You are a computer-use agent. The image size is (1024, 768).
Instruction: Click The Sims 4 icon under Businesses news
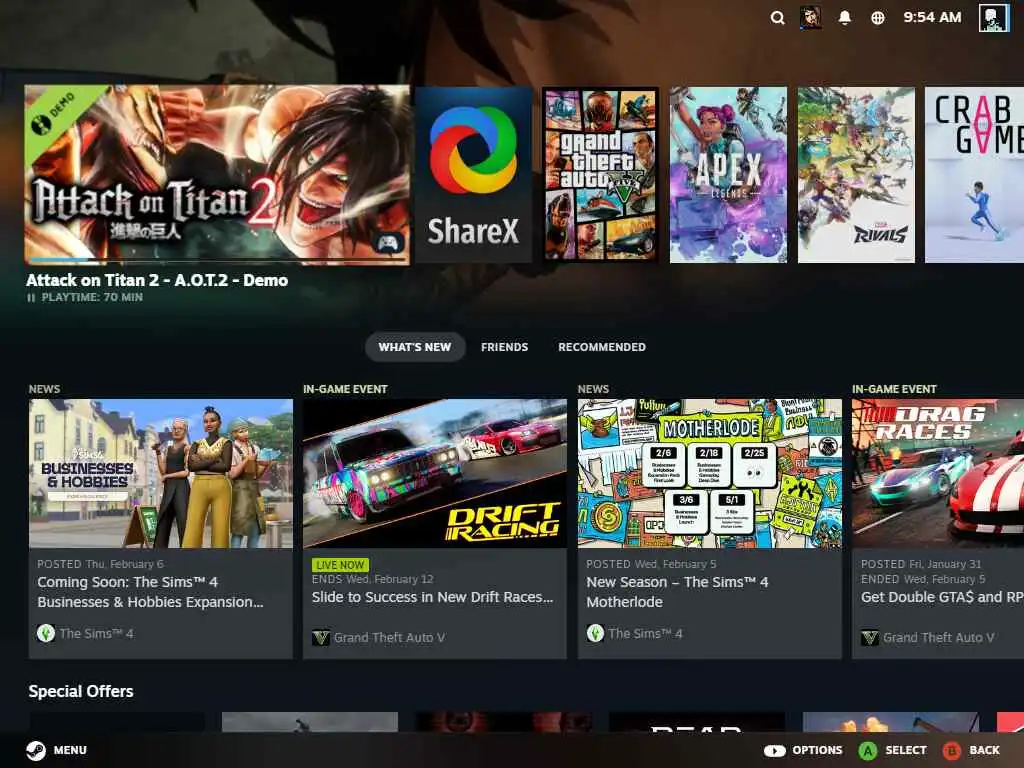(x=46, y=633)
